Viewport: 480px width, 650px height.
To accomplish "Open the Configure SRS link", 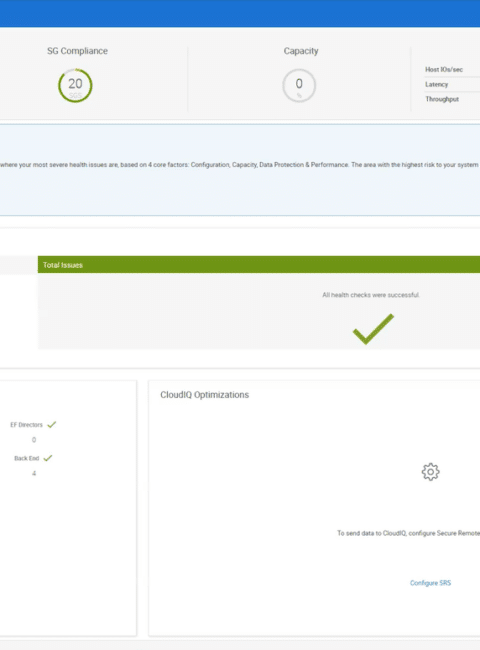I will [x=430, y=583].
